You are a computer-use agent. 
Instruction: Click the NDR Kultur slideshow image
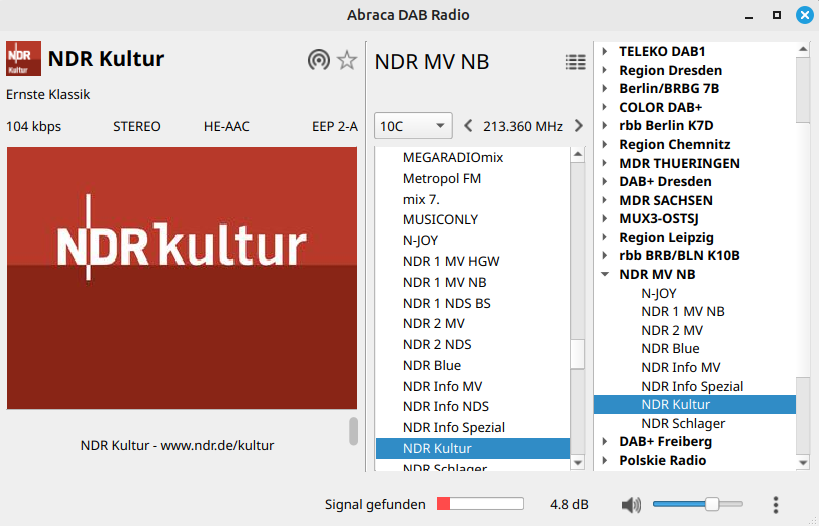pyautogui.click(x=182, y=278)
